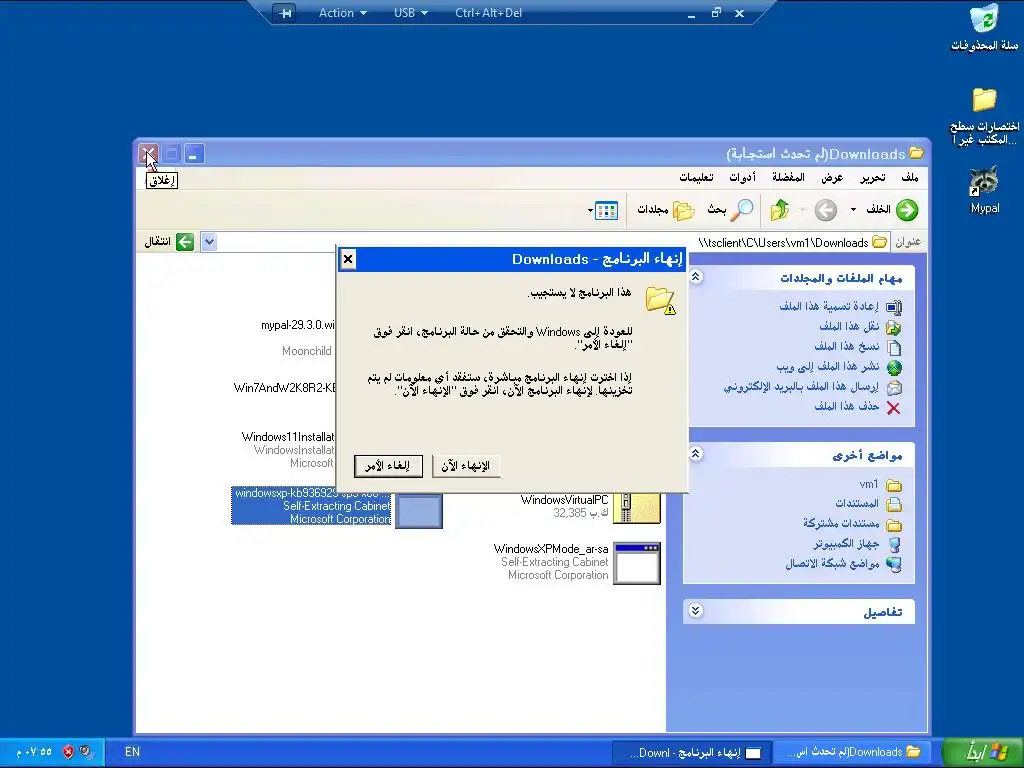Open the address bar dropdown arrow
Viewport: 1024px width, 768px height.
209,242
